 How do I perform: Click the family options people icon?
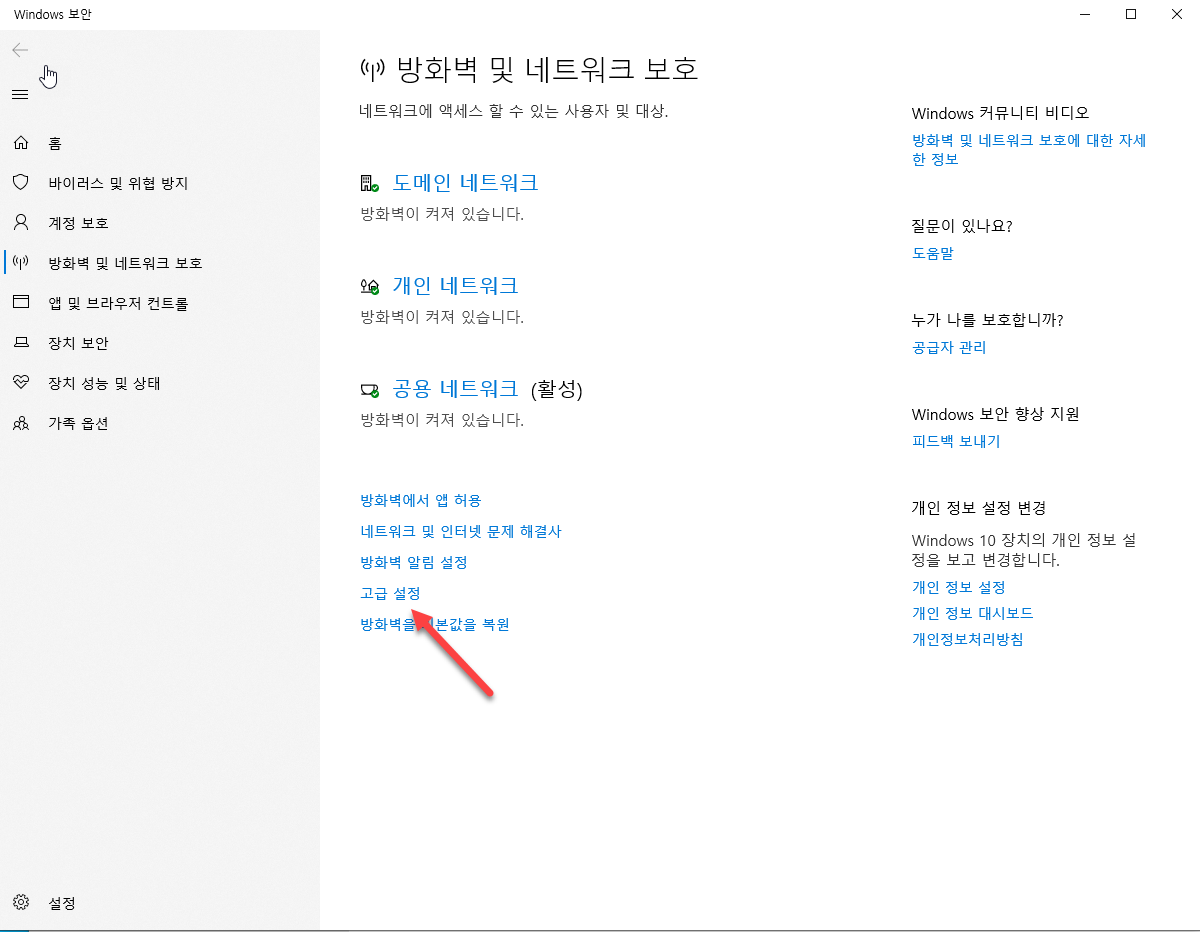point(21,423)
